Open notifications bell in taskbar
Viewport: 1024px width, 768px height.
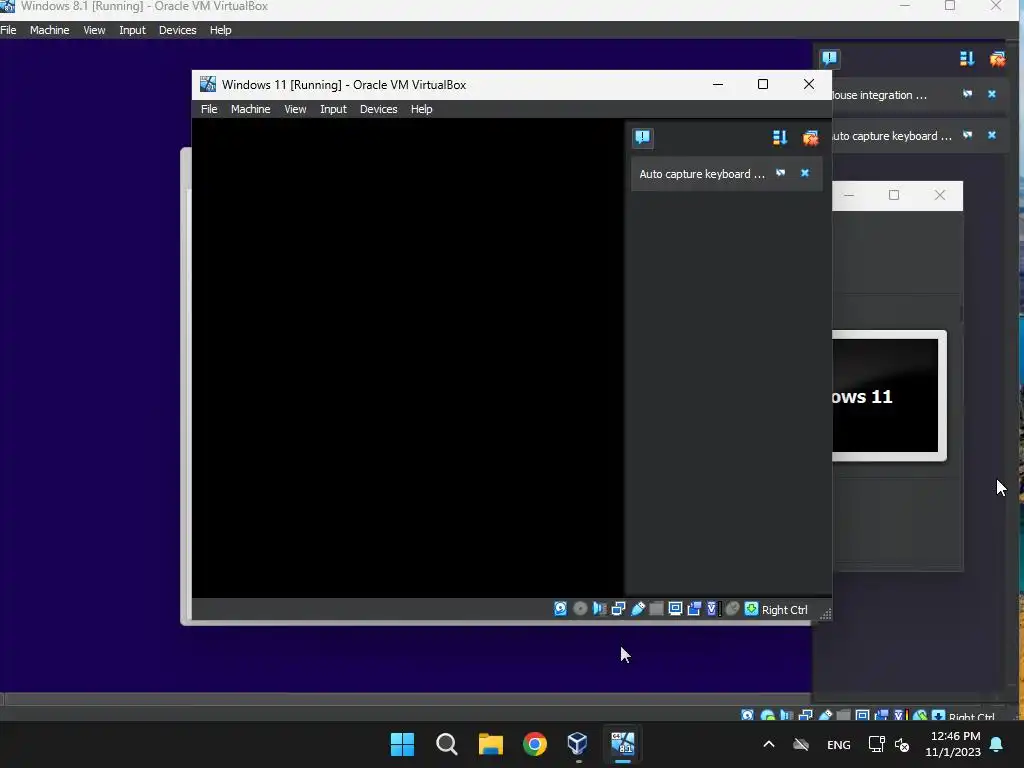tap(997, 744)
